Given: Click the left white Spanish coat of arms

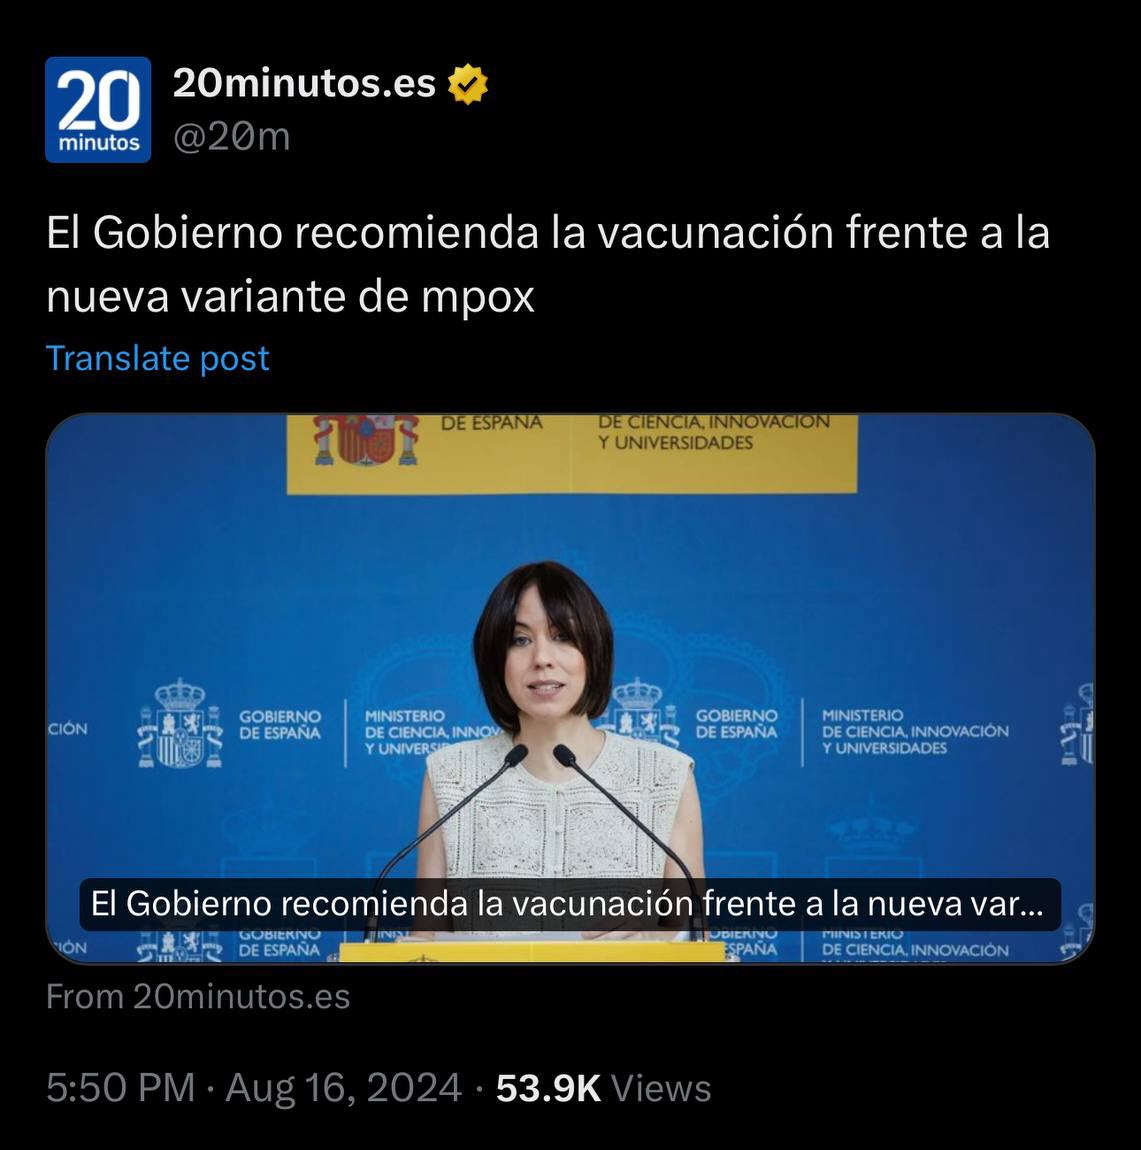Looking at the screenshot, I should (x=180, y=724).
